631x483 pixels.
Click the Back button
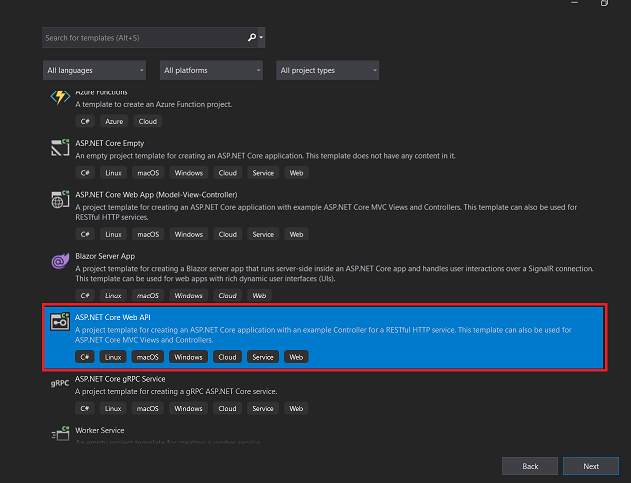point(530,466)
